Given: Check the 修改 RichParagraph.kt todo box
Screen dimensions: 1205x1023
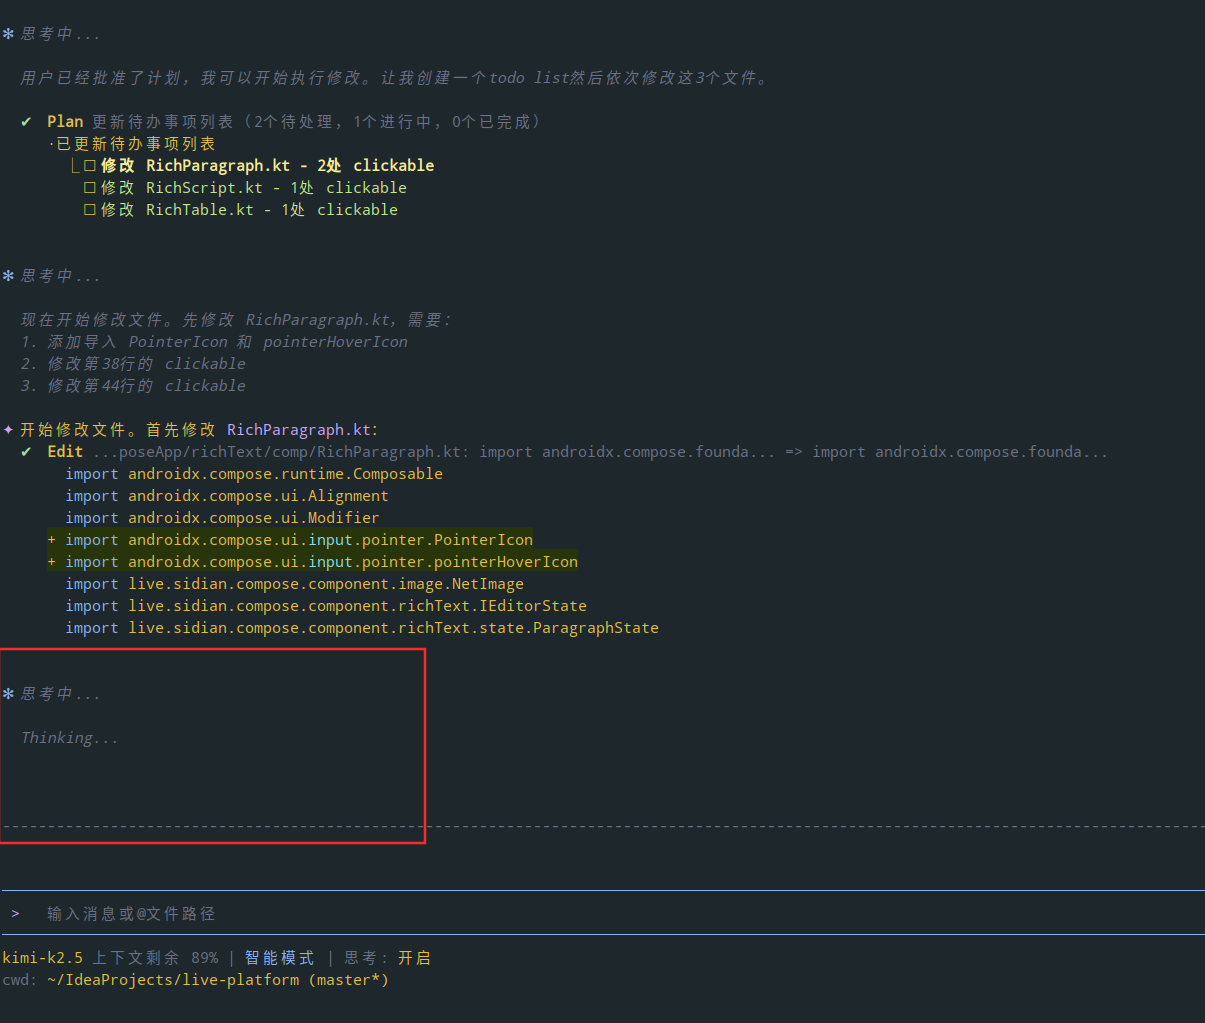Looking at the screenshot, I should tap(90, 166).
